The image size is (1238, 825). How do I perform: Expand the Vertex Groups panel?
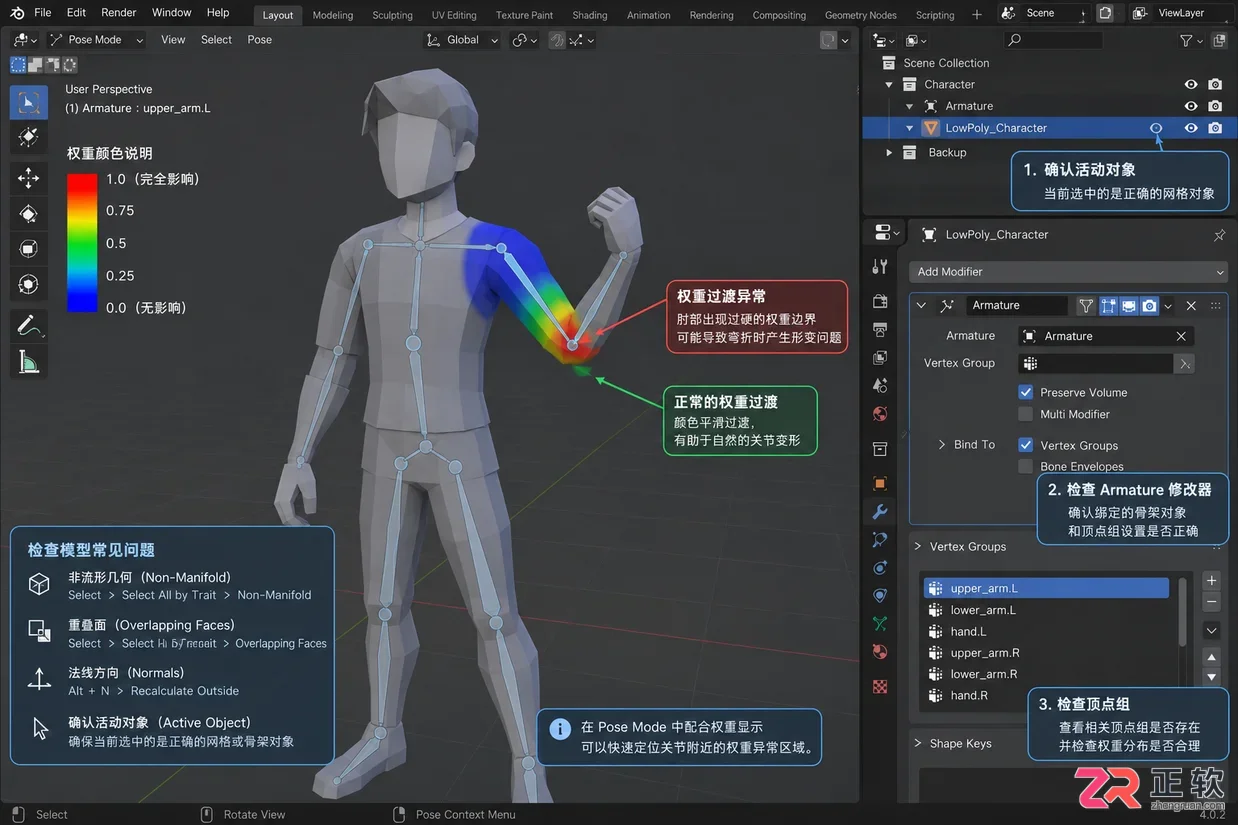pos(918,546)
